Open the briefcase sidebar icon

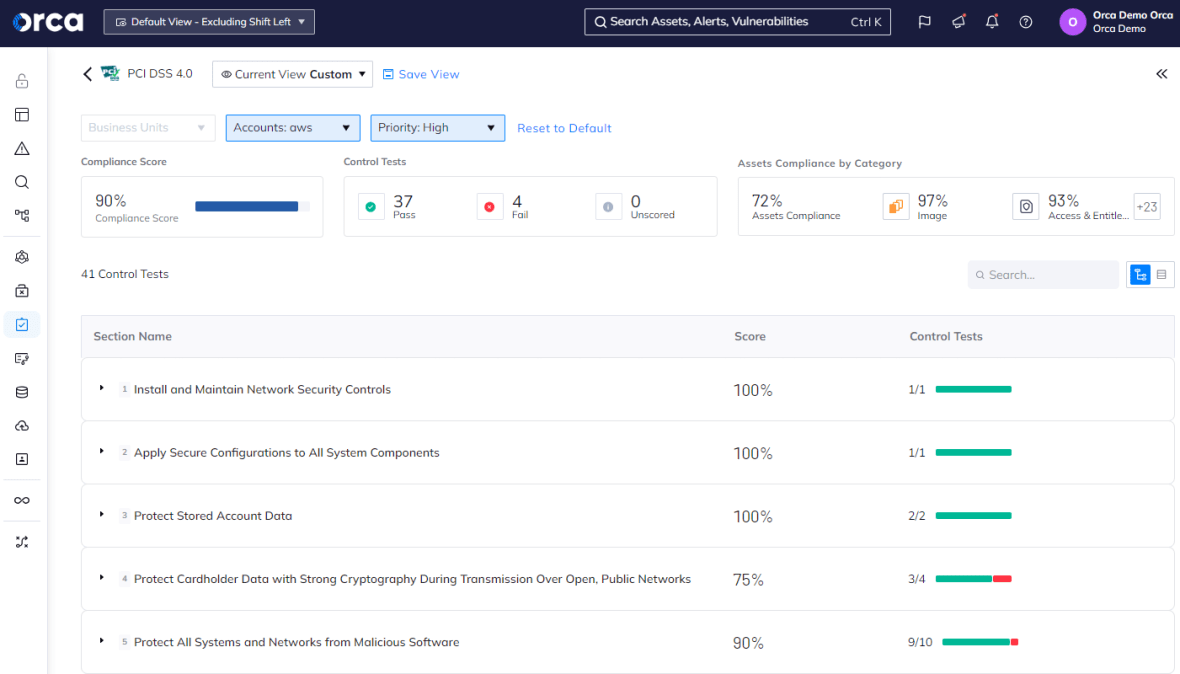tap(22, 290)
